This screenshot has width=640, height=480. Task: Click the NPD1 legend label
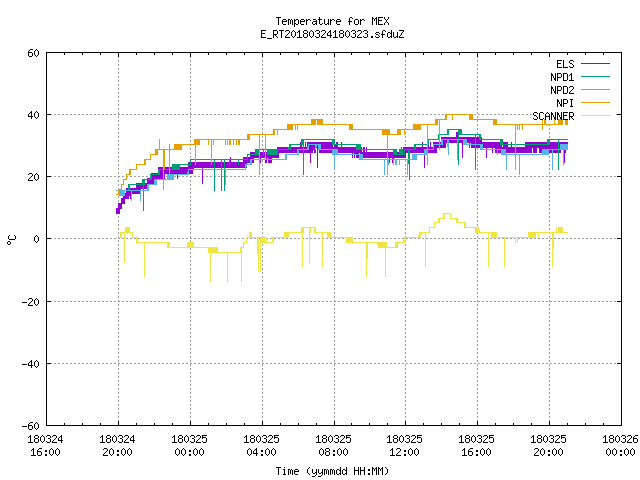pos(562,77)
